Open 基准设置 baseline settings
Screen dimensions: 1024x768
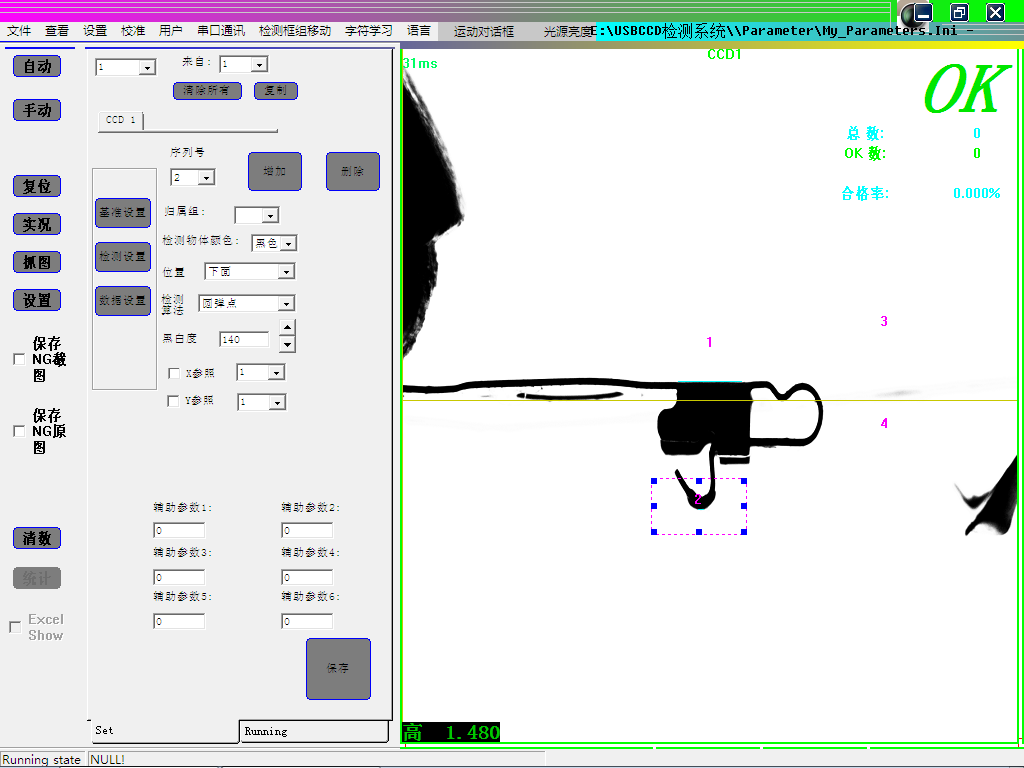point(123,213)
